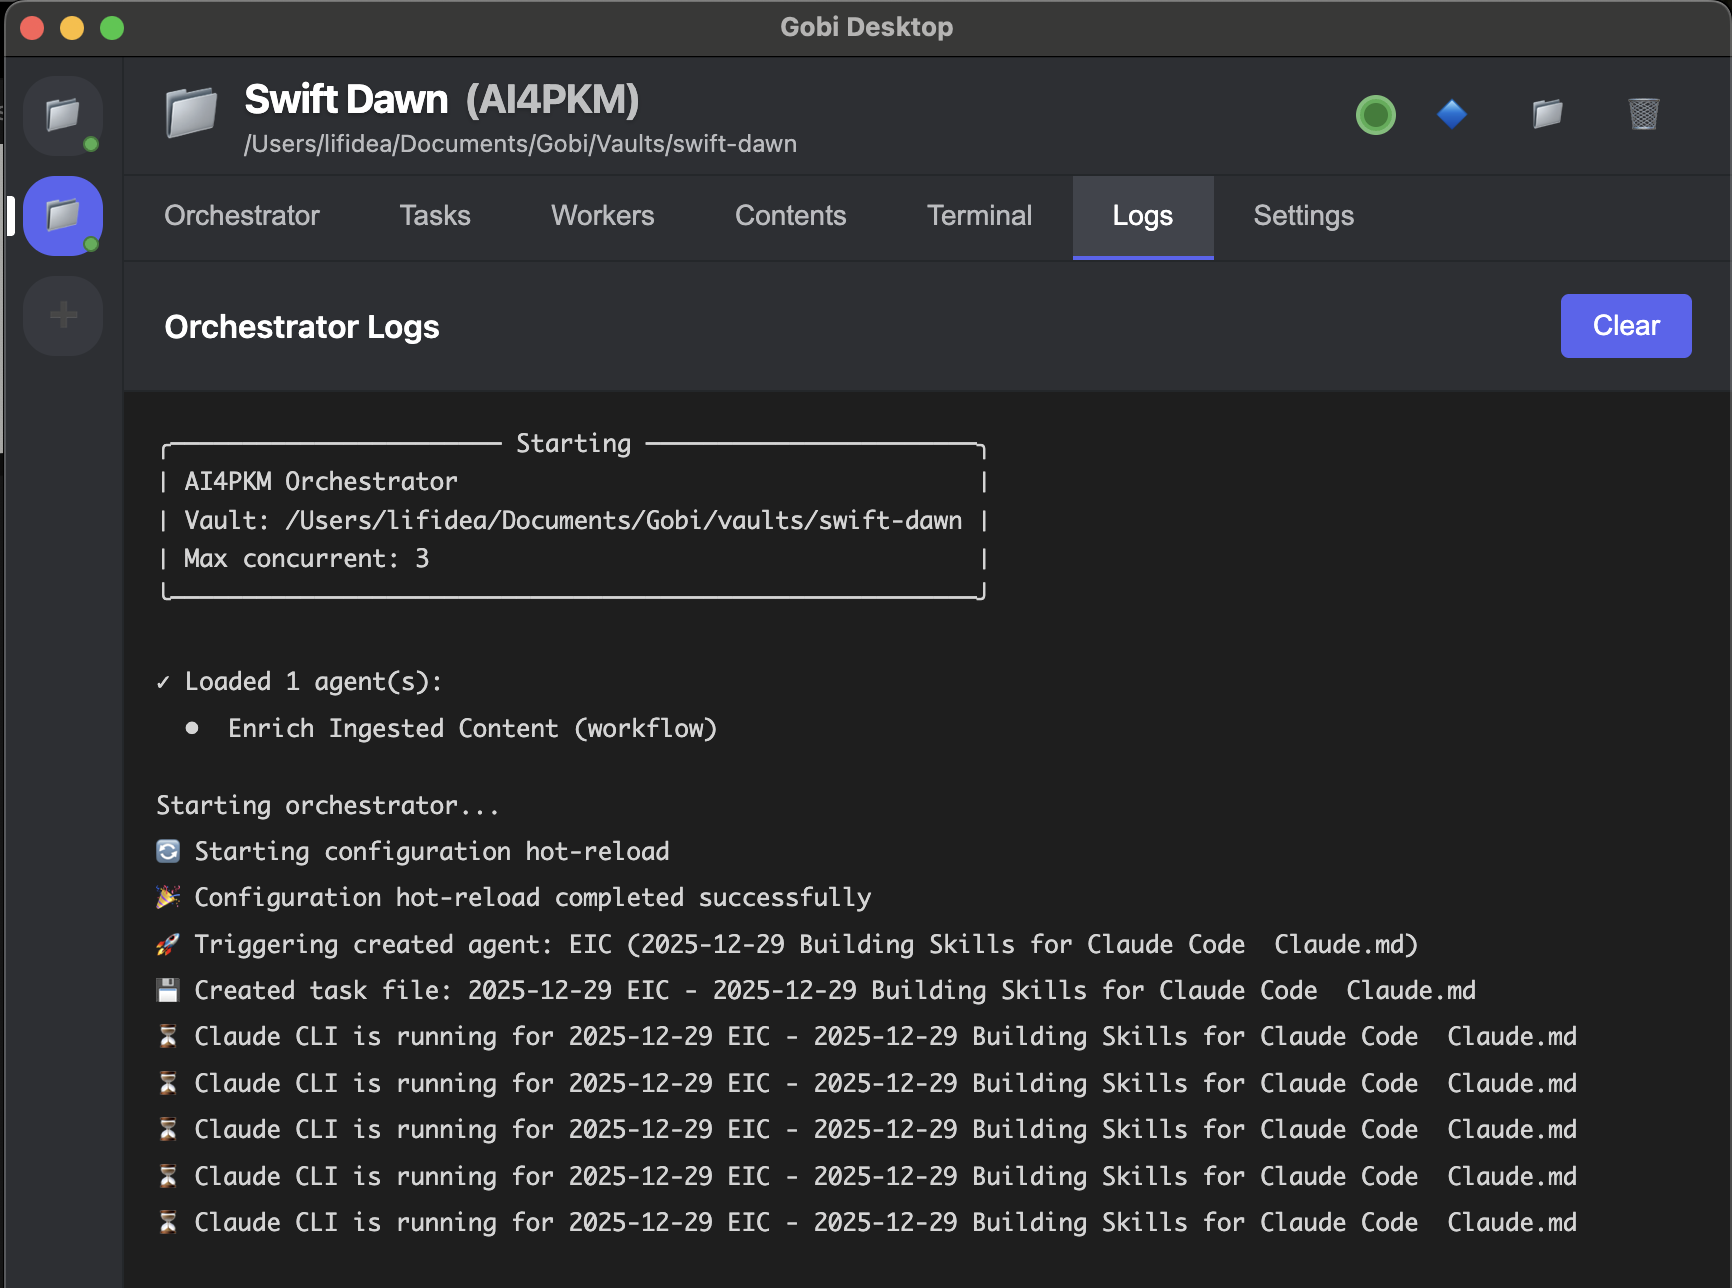Screen dimensions: 1732x1288
Task: Open the Terminal tab
Action: (x=979, y=216)
